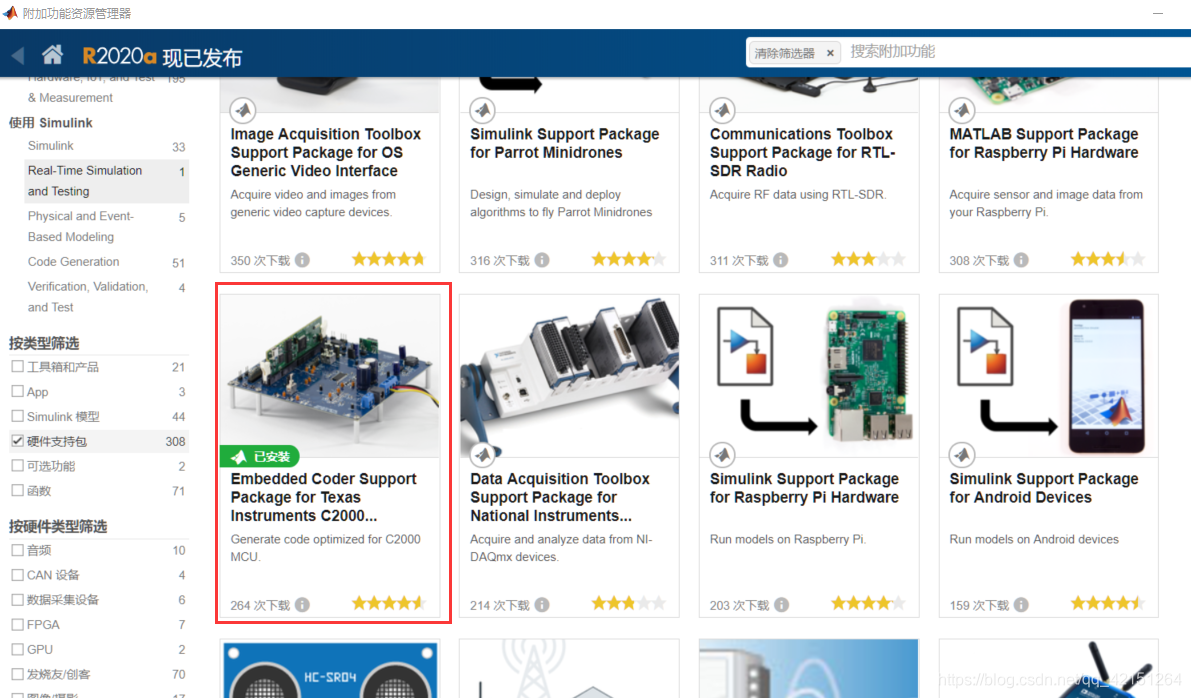Image resolution: width=1191 pixels, height=698 pixels.
Task: Open Data Acquisition Toolbox National Instruments title
Action: (560, 497)
